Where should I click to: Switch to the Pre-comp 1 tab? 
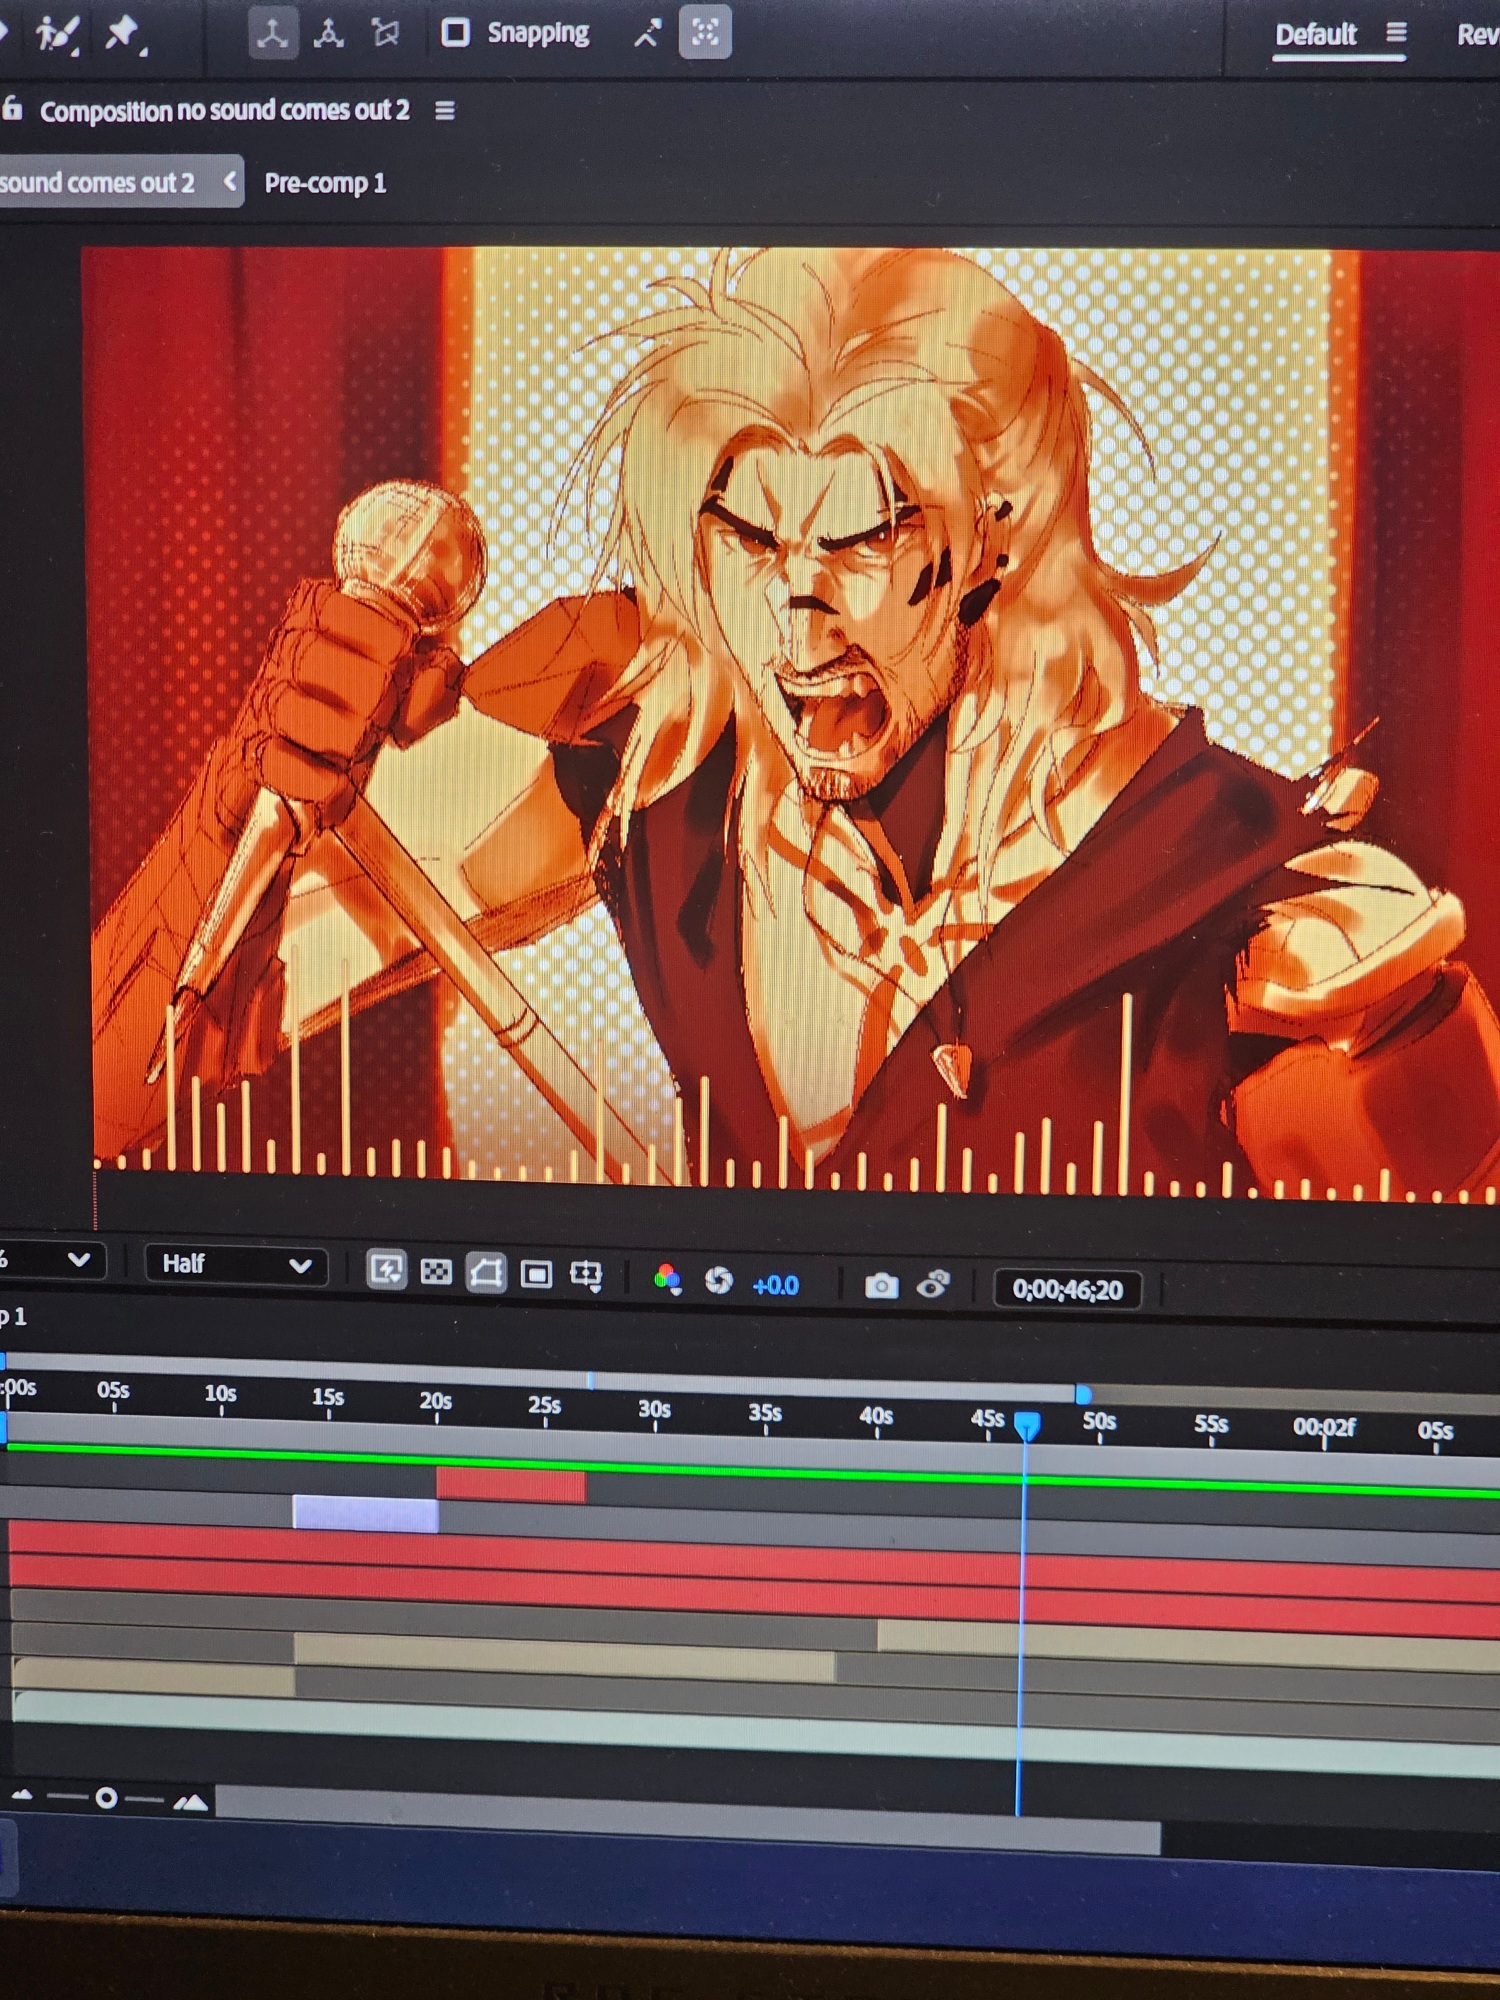pyautogui.click(x=325, y=183)
